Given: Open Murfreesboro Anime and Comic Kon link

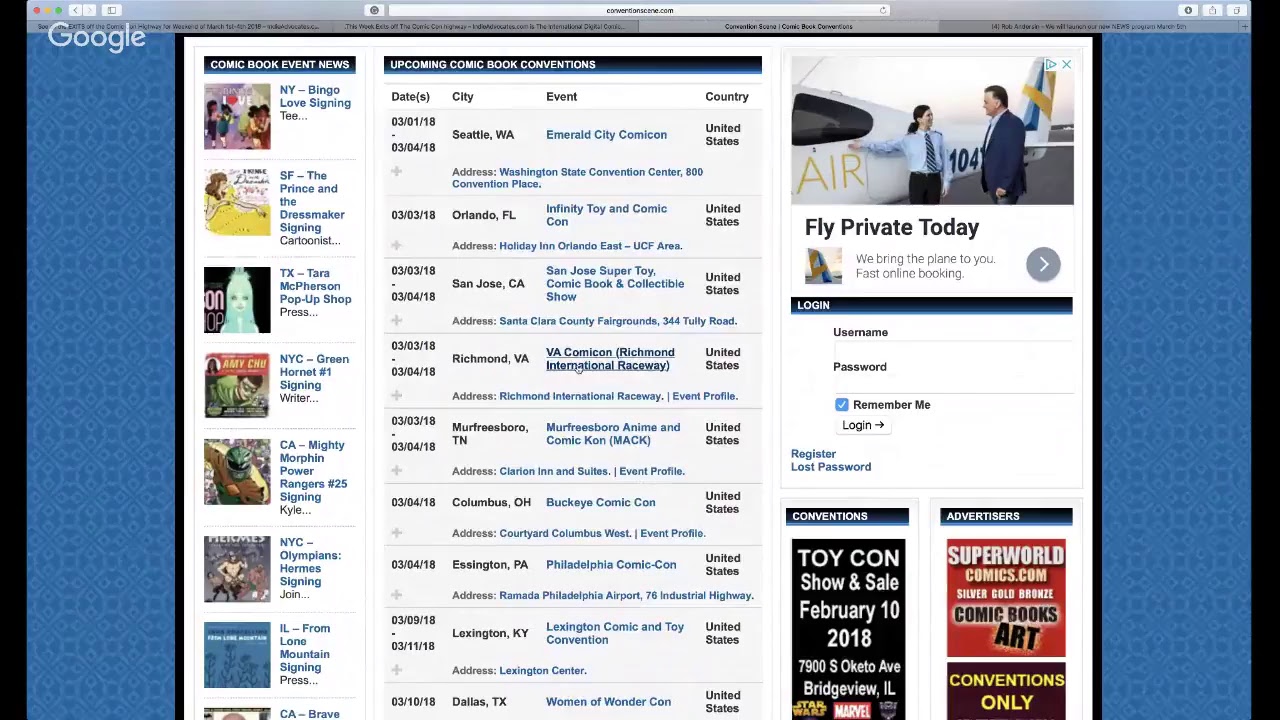Looking at the screenshot, I should pyautogui.click(x=613, y=434).
